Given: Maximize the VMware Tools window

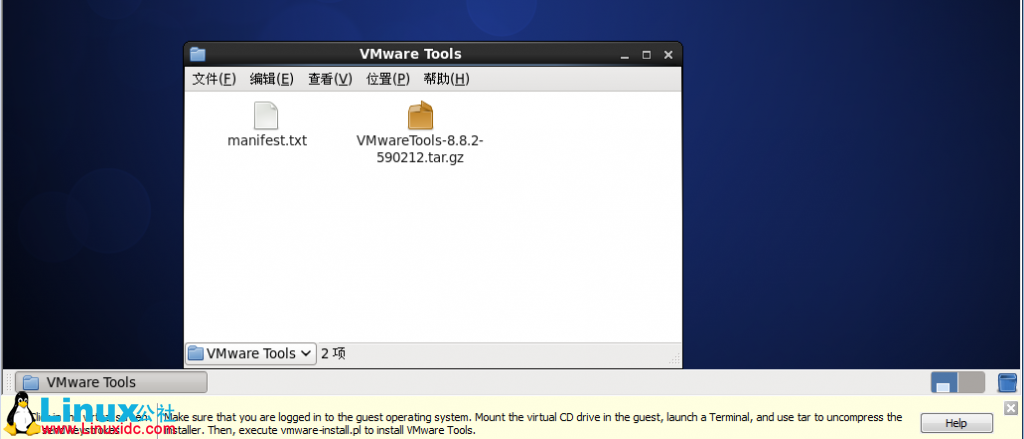Looking at the screenshot, I should pos(646,54).
